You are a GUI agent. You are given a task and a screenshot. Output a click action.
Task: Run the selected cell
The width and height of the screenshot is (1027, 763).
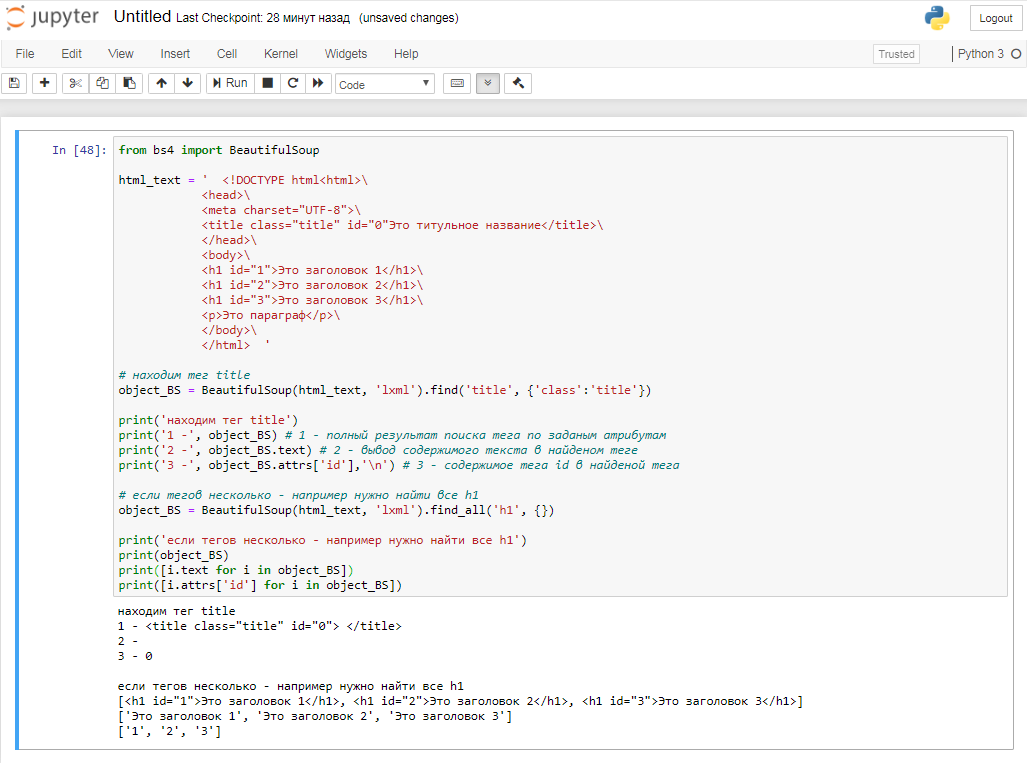coord(230,83)
